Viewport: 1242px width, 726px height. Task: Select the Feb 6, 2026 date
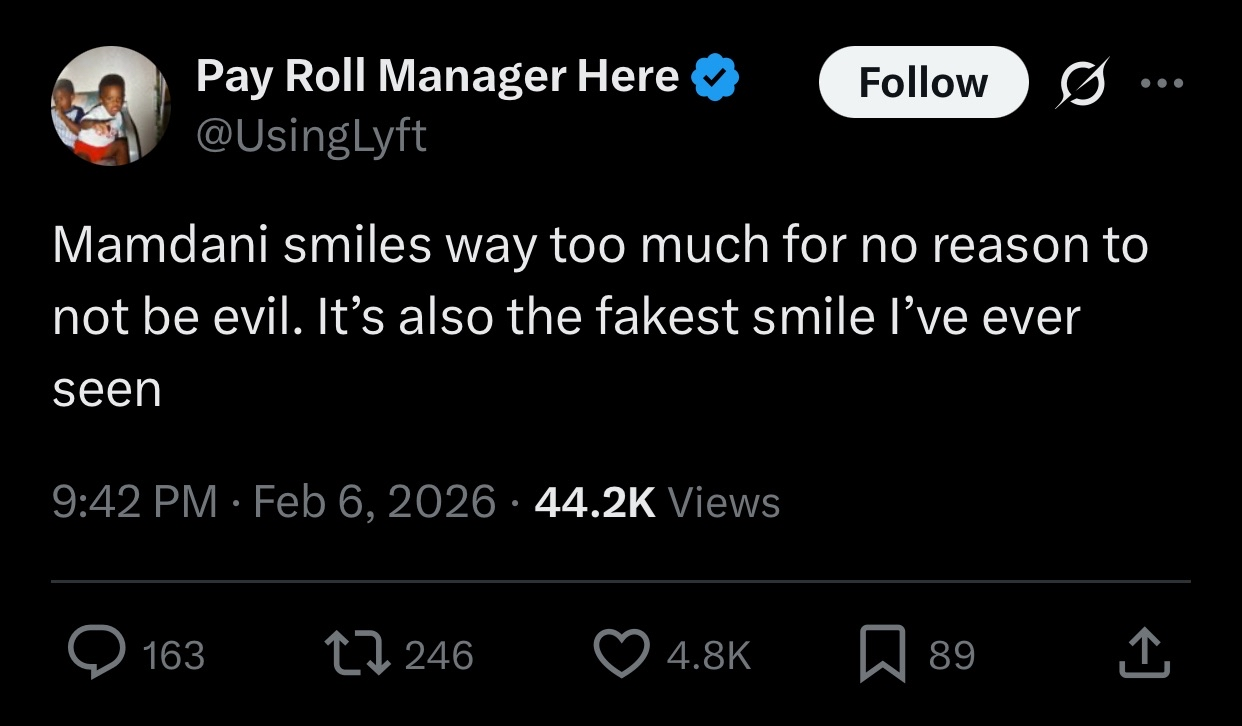pos(375,501)
